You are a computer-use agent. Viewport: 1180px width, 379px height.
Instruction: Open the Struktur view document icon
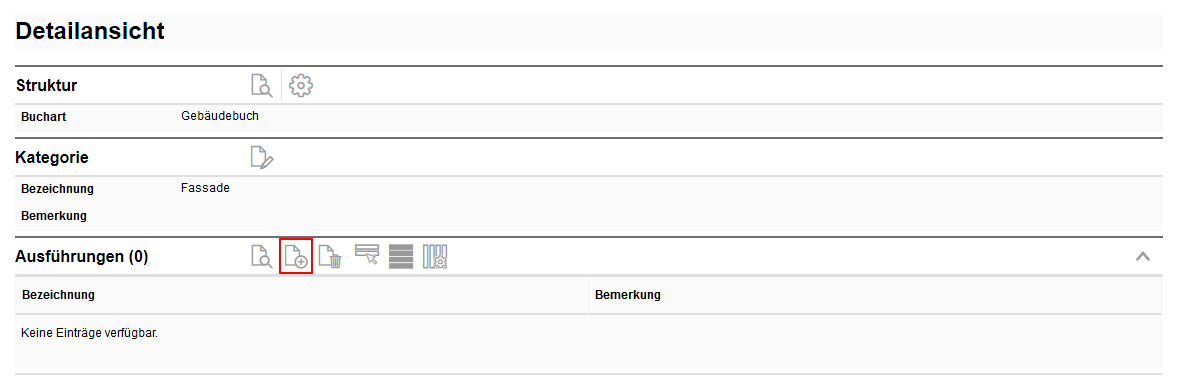click(x=261, y=85)
